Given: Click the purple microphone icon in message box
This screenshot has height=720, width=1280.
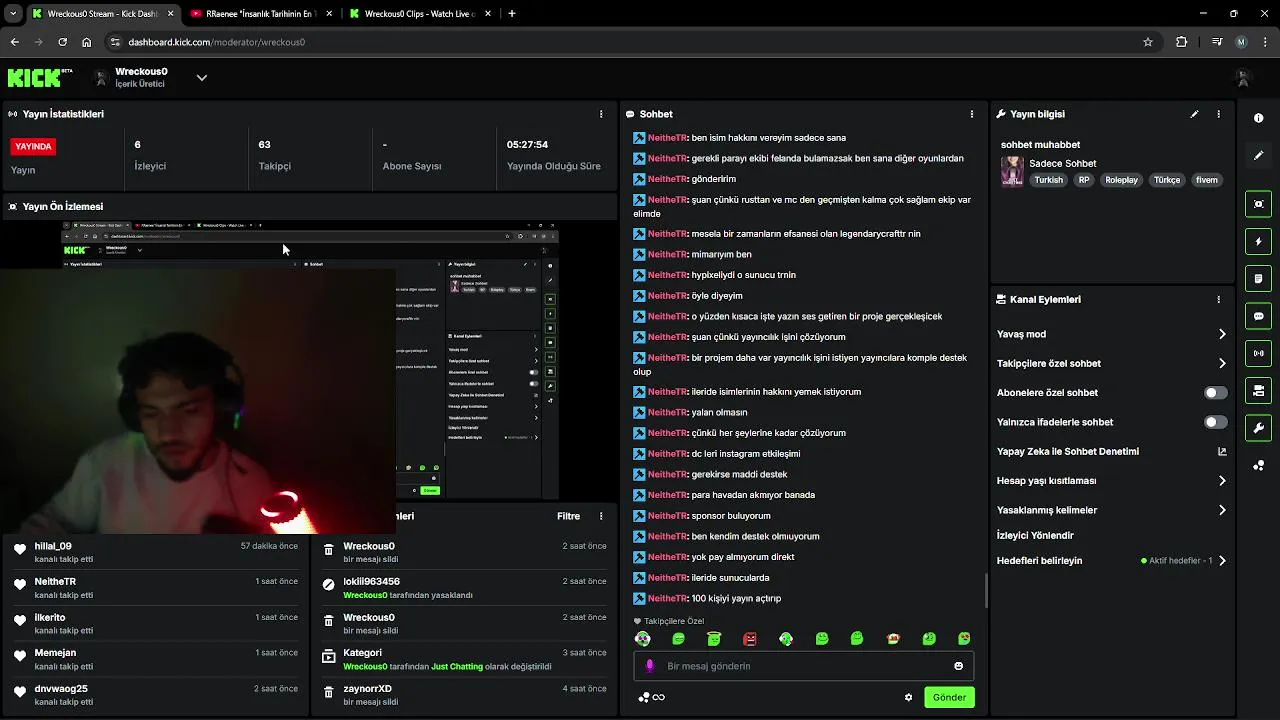Looking at the screenshot, I should tap(650, 666).
